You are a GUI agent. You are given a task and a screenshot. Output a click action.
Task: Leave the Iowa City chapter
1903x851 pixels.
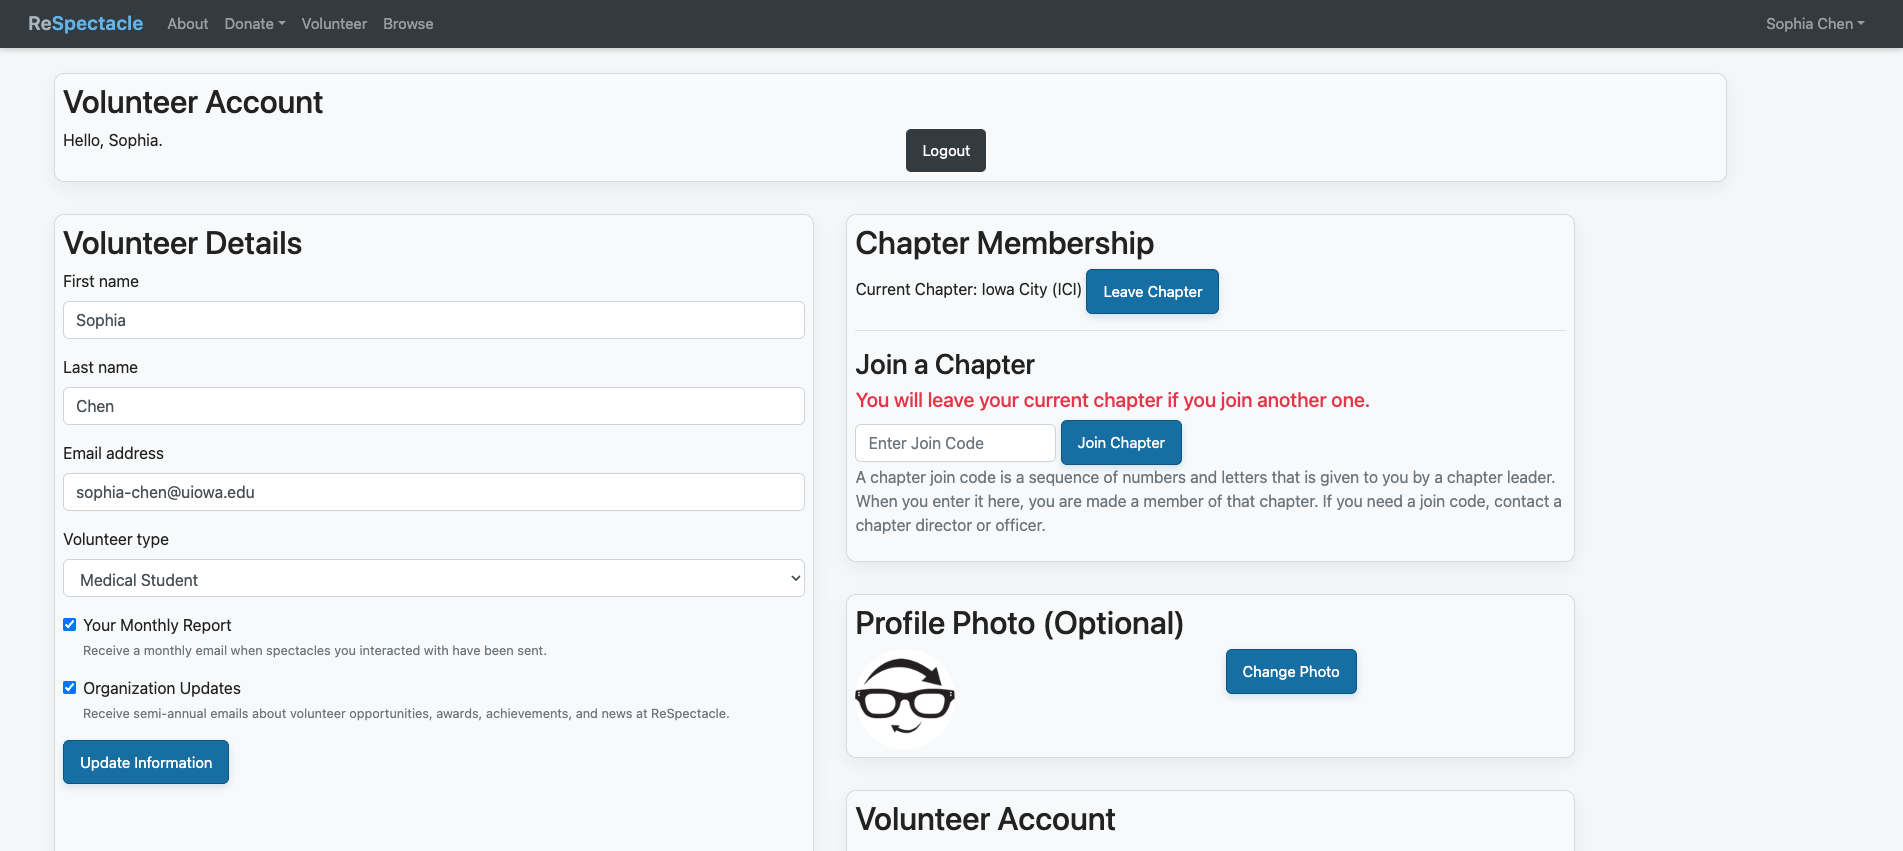(1152, 292)
